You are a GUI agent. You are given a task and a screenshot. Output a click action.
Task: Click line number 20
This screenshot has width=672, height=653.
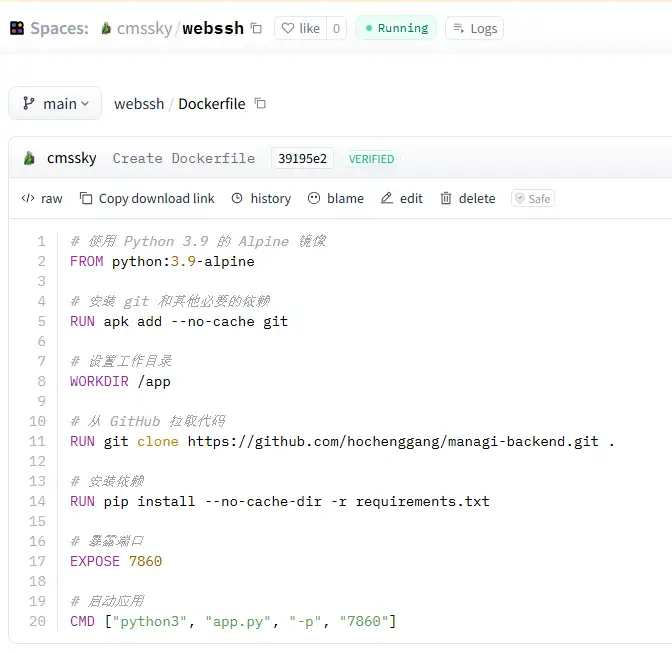[37, 621]
